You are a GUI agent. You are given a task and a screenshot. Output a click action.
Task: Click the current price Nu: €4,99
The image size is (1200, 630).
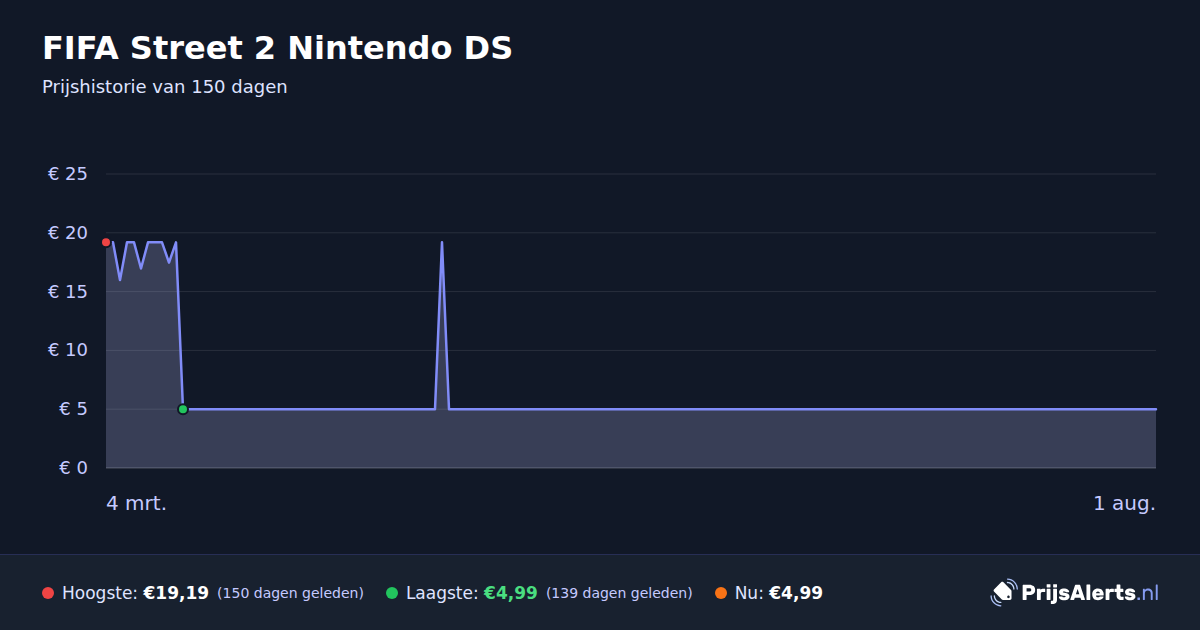coord(779,593)
